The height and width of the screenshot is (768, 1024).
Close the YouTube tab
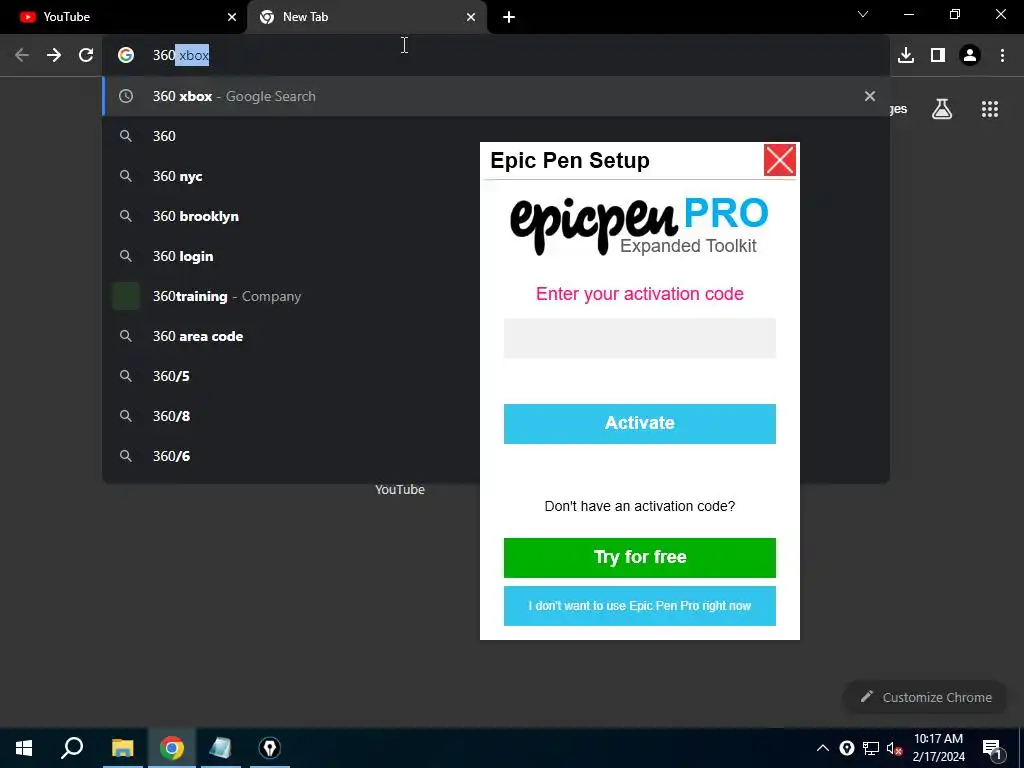coord(232,17)
